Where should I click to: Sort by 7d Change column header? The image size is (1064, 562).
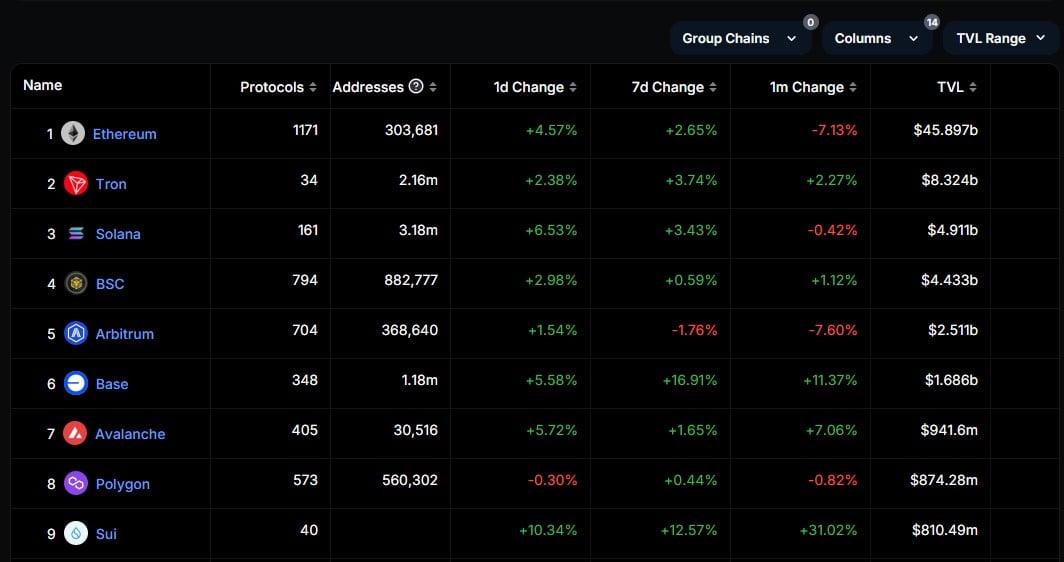click(674, 87)
